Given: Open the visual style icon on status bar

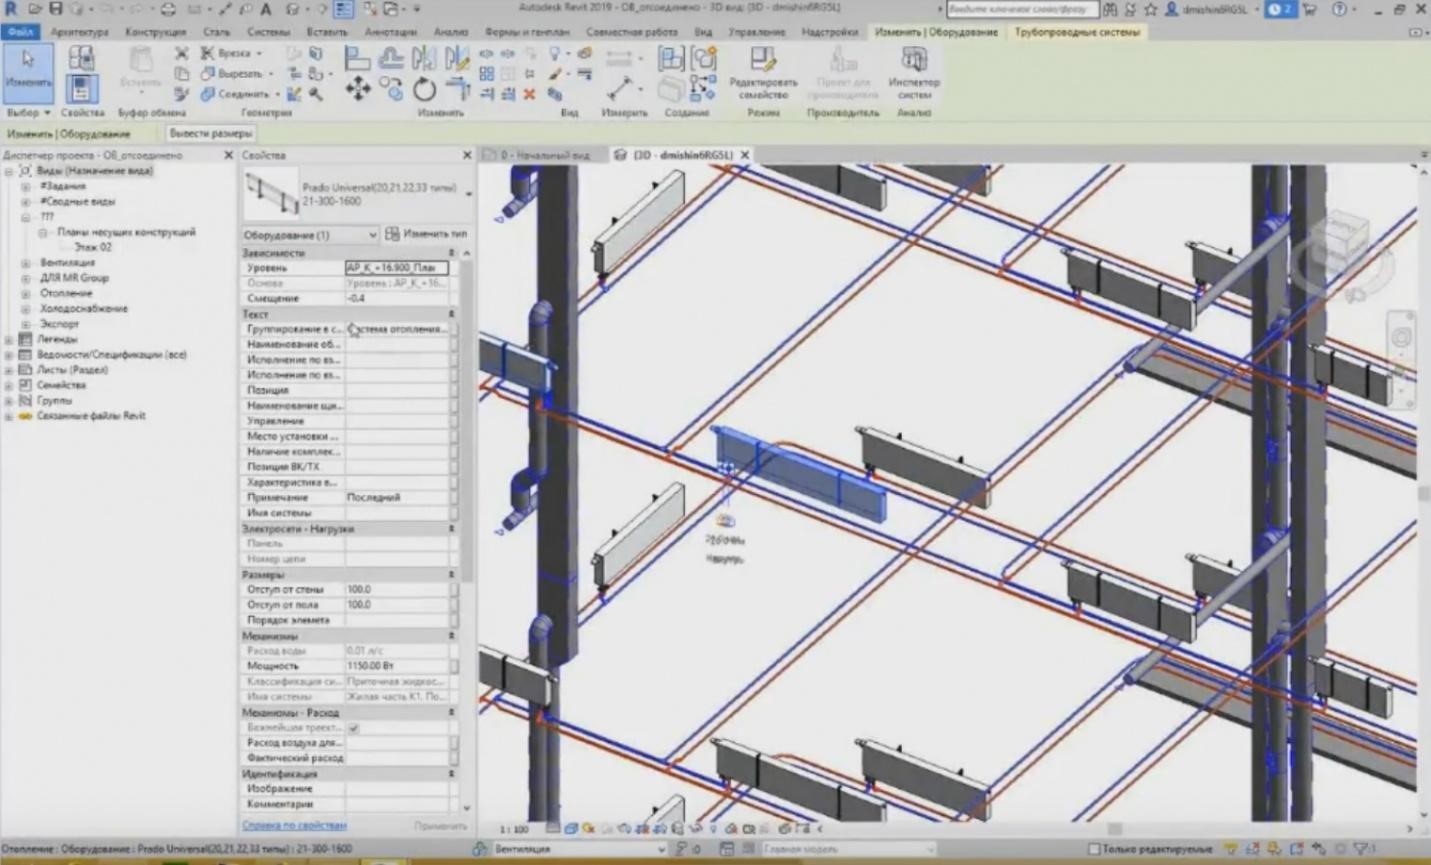Looking at the screenshot, I should point(573,829).
